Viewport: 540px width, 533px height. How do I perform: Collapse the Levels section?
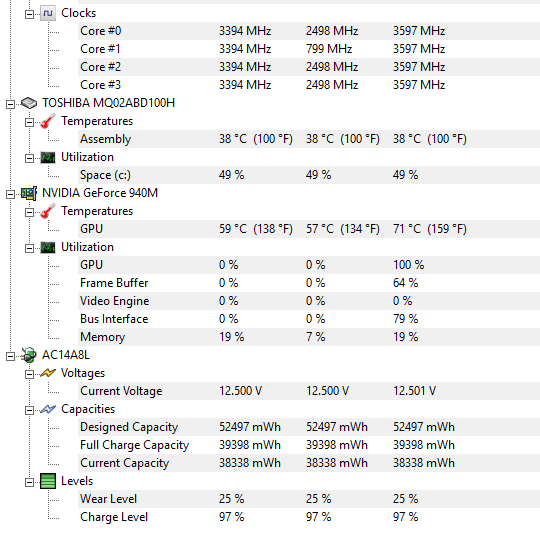(x=30, y=482)
